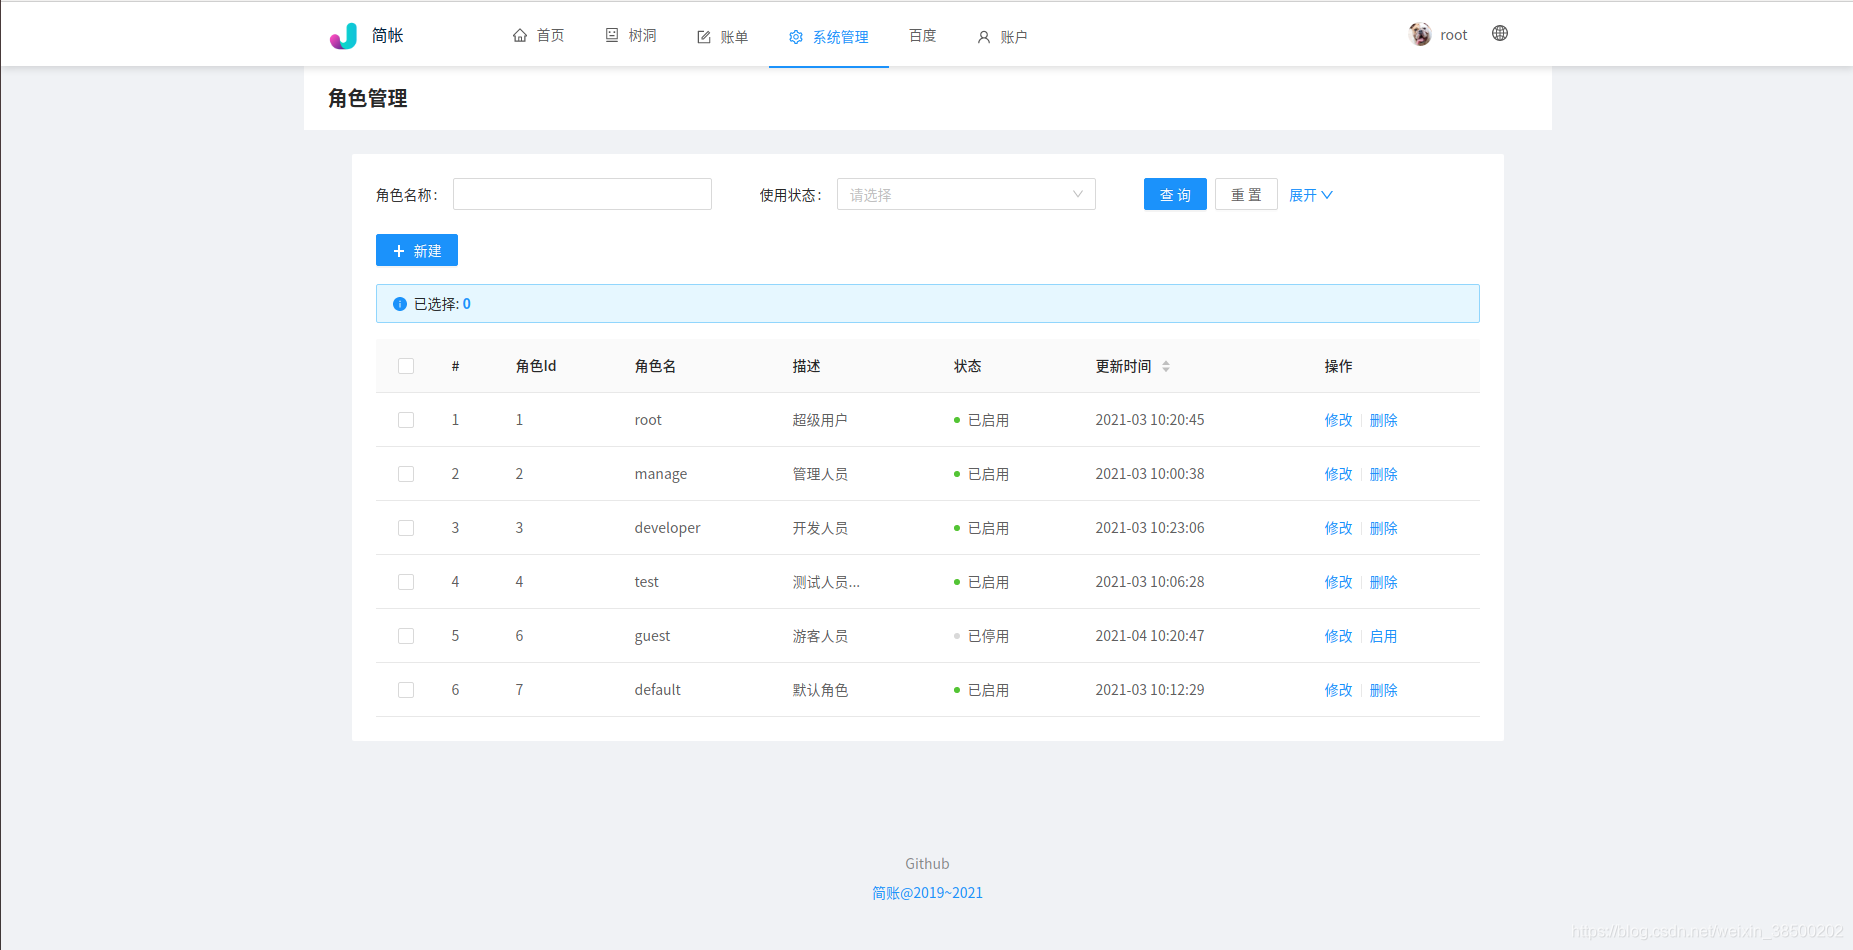
Task: Check the box for the default role row
Action: tap(406, 690)
